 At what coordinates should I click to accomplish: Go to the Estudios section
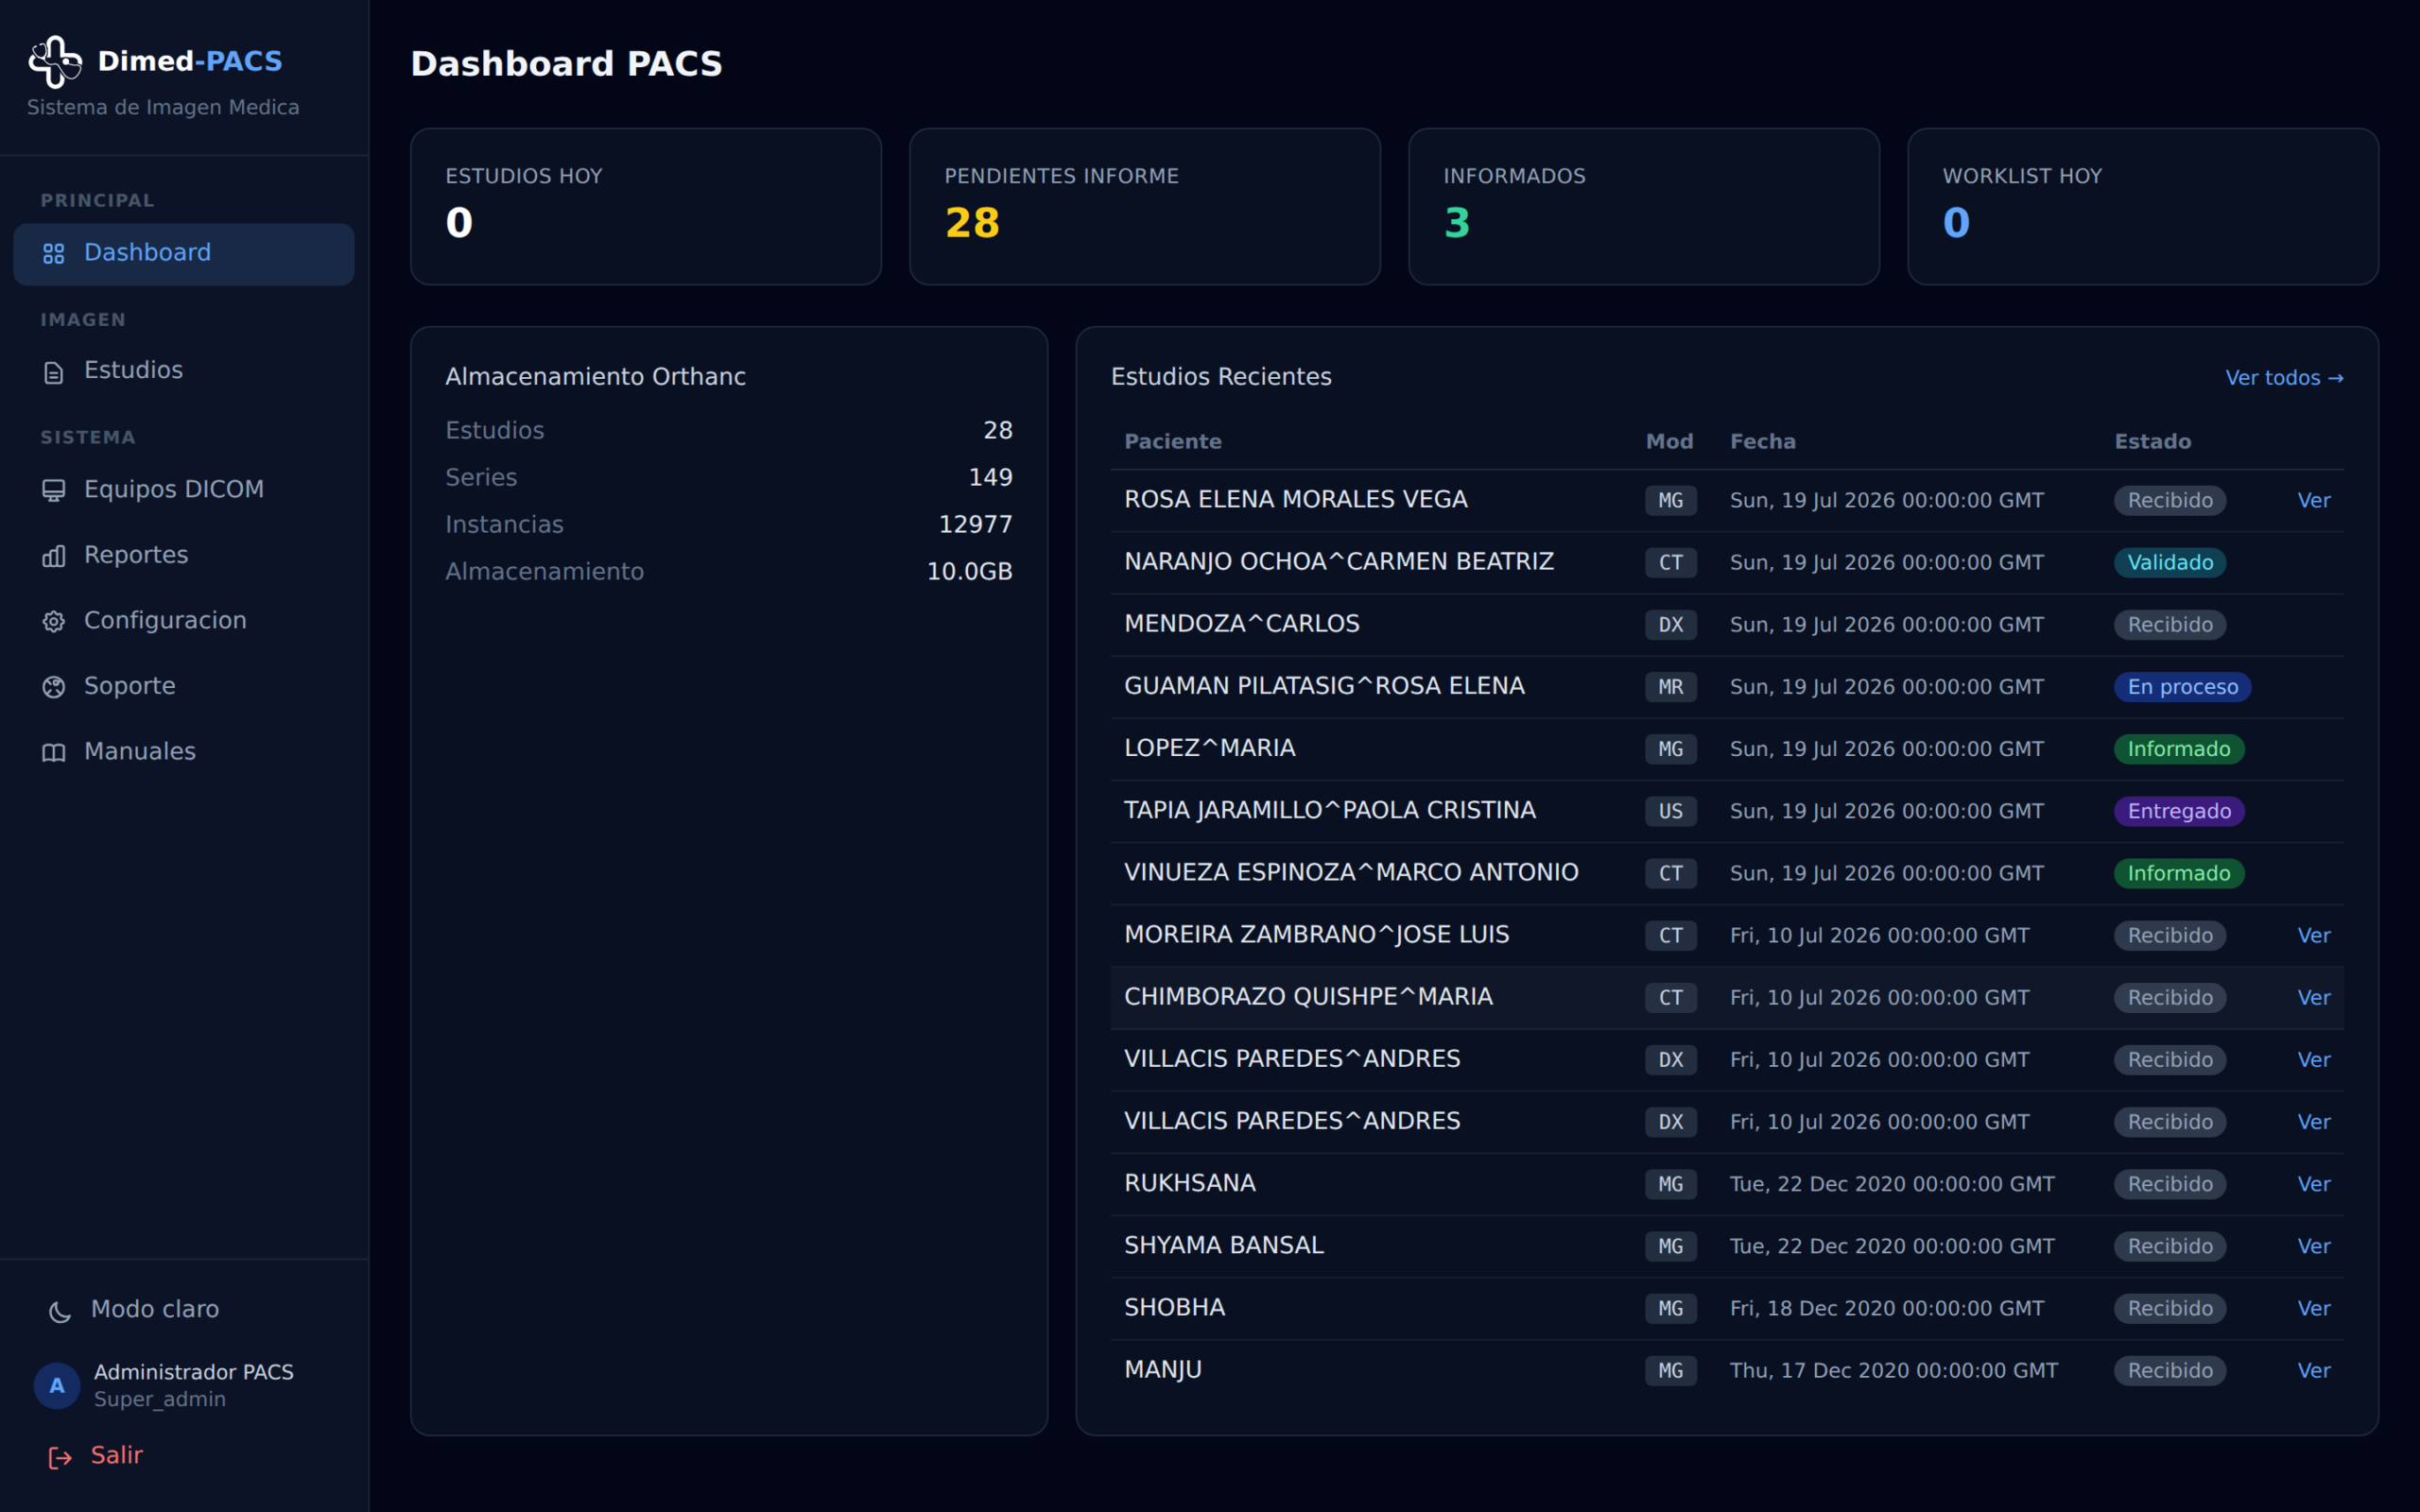[x=184, y=371]
